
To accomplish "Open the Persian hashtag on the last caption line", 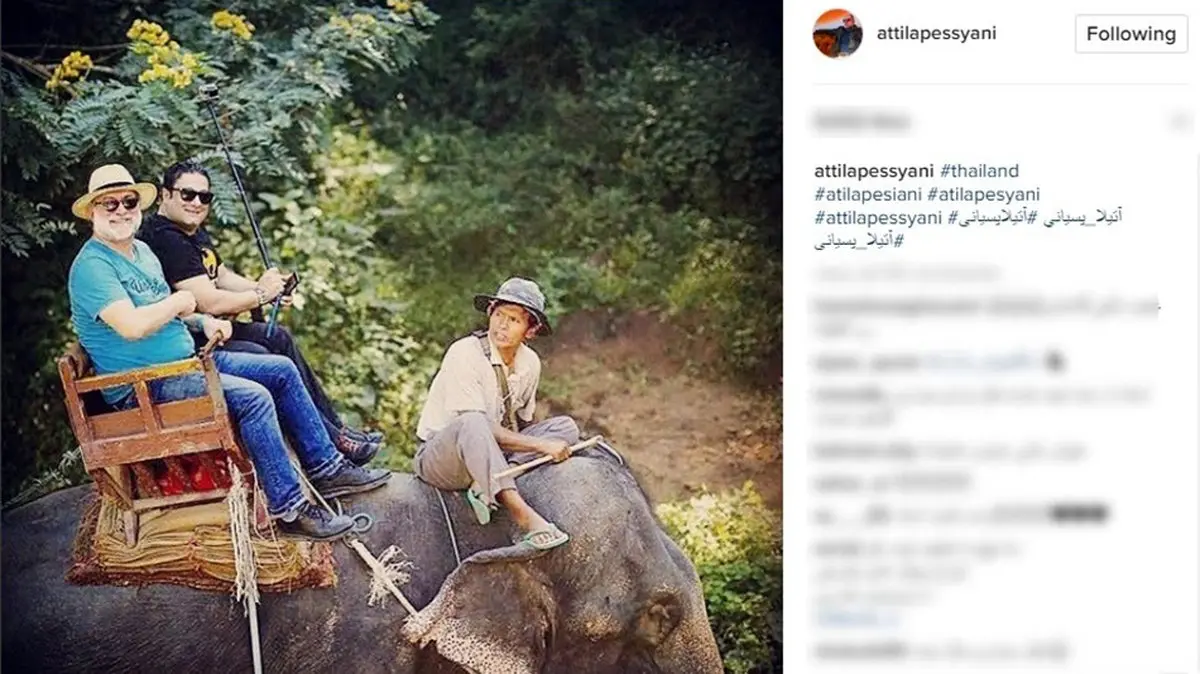I will click(x=859, y=241).
